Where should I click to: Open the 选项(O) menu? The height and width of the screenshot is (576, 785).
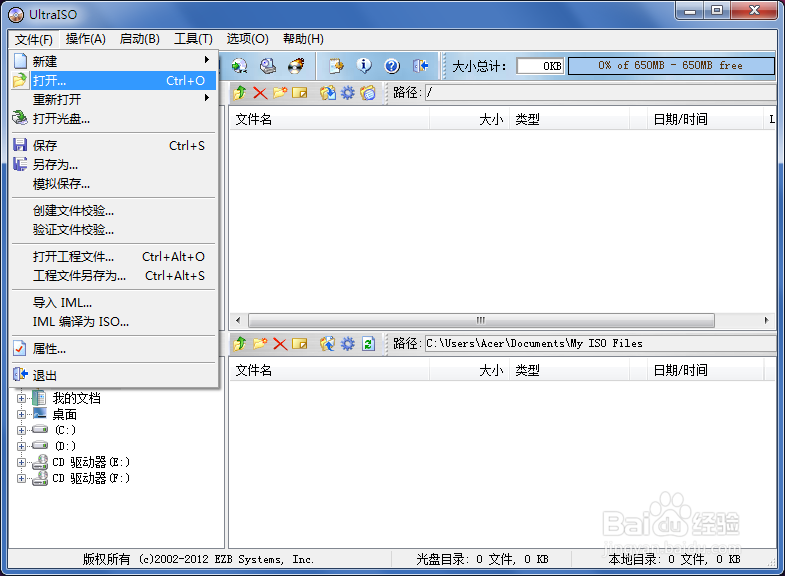coord(247,39)
